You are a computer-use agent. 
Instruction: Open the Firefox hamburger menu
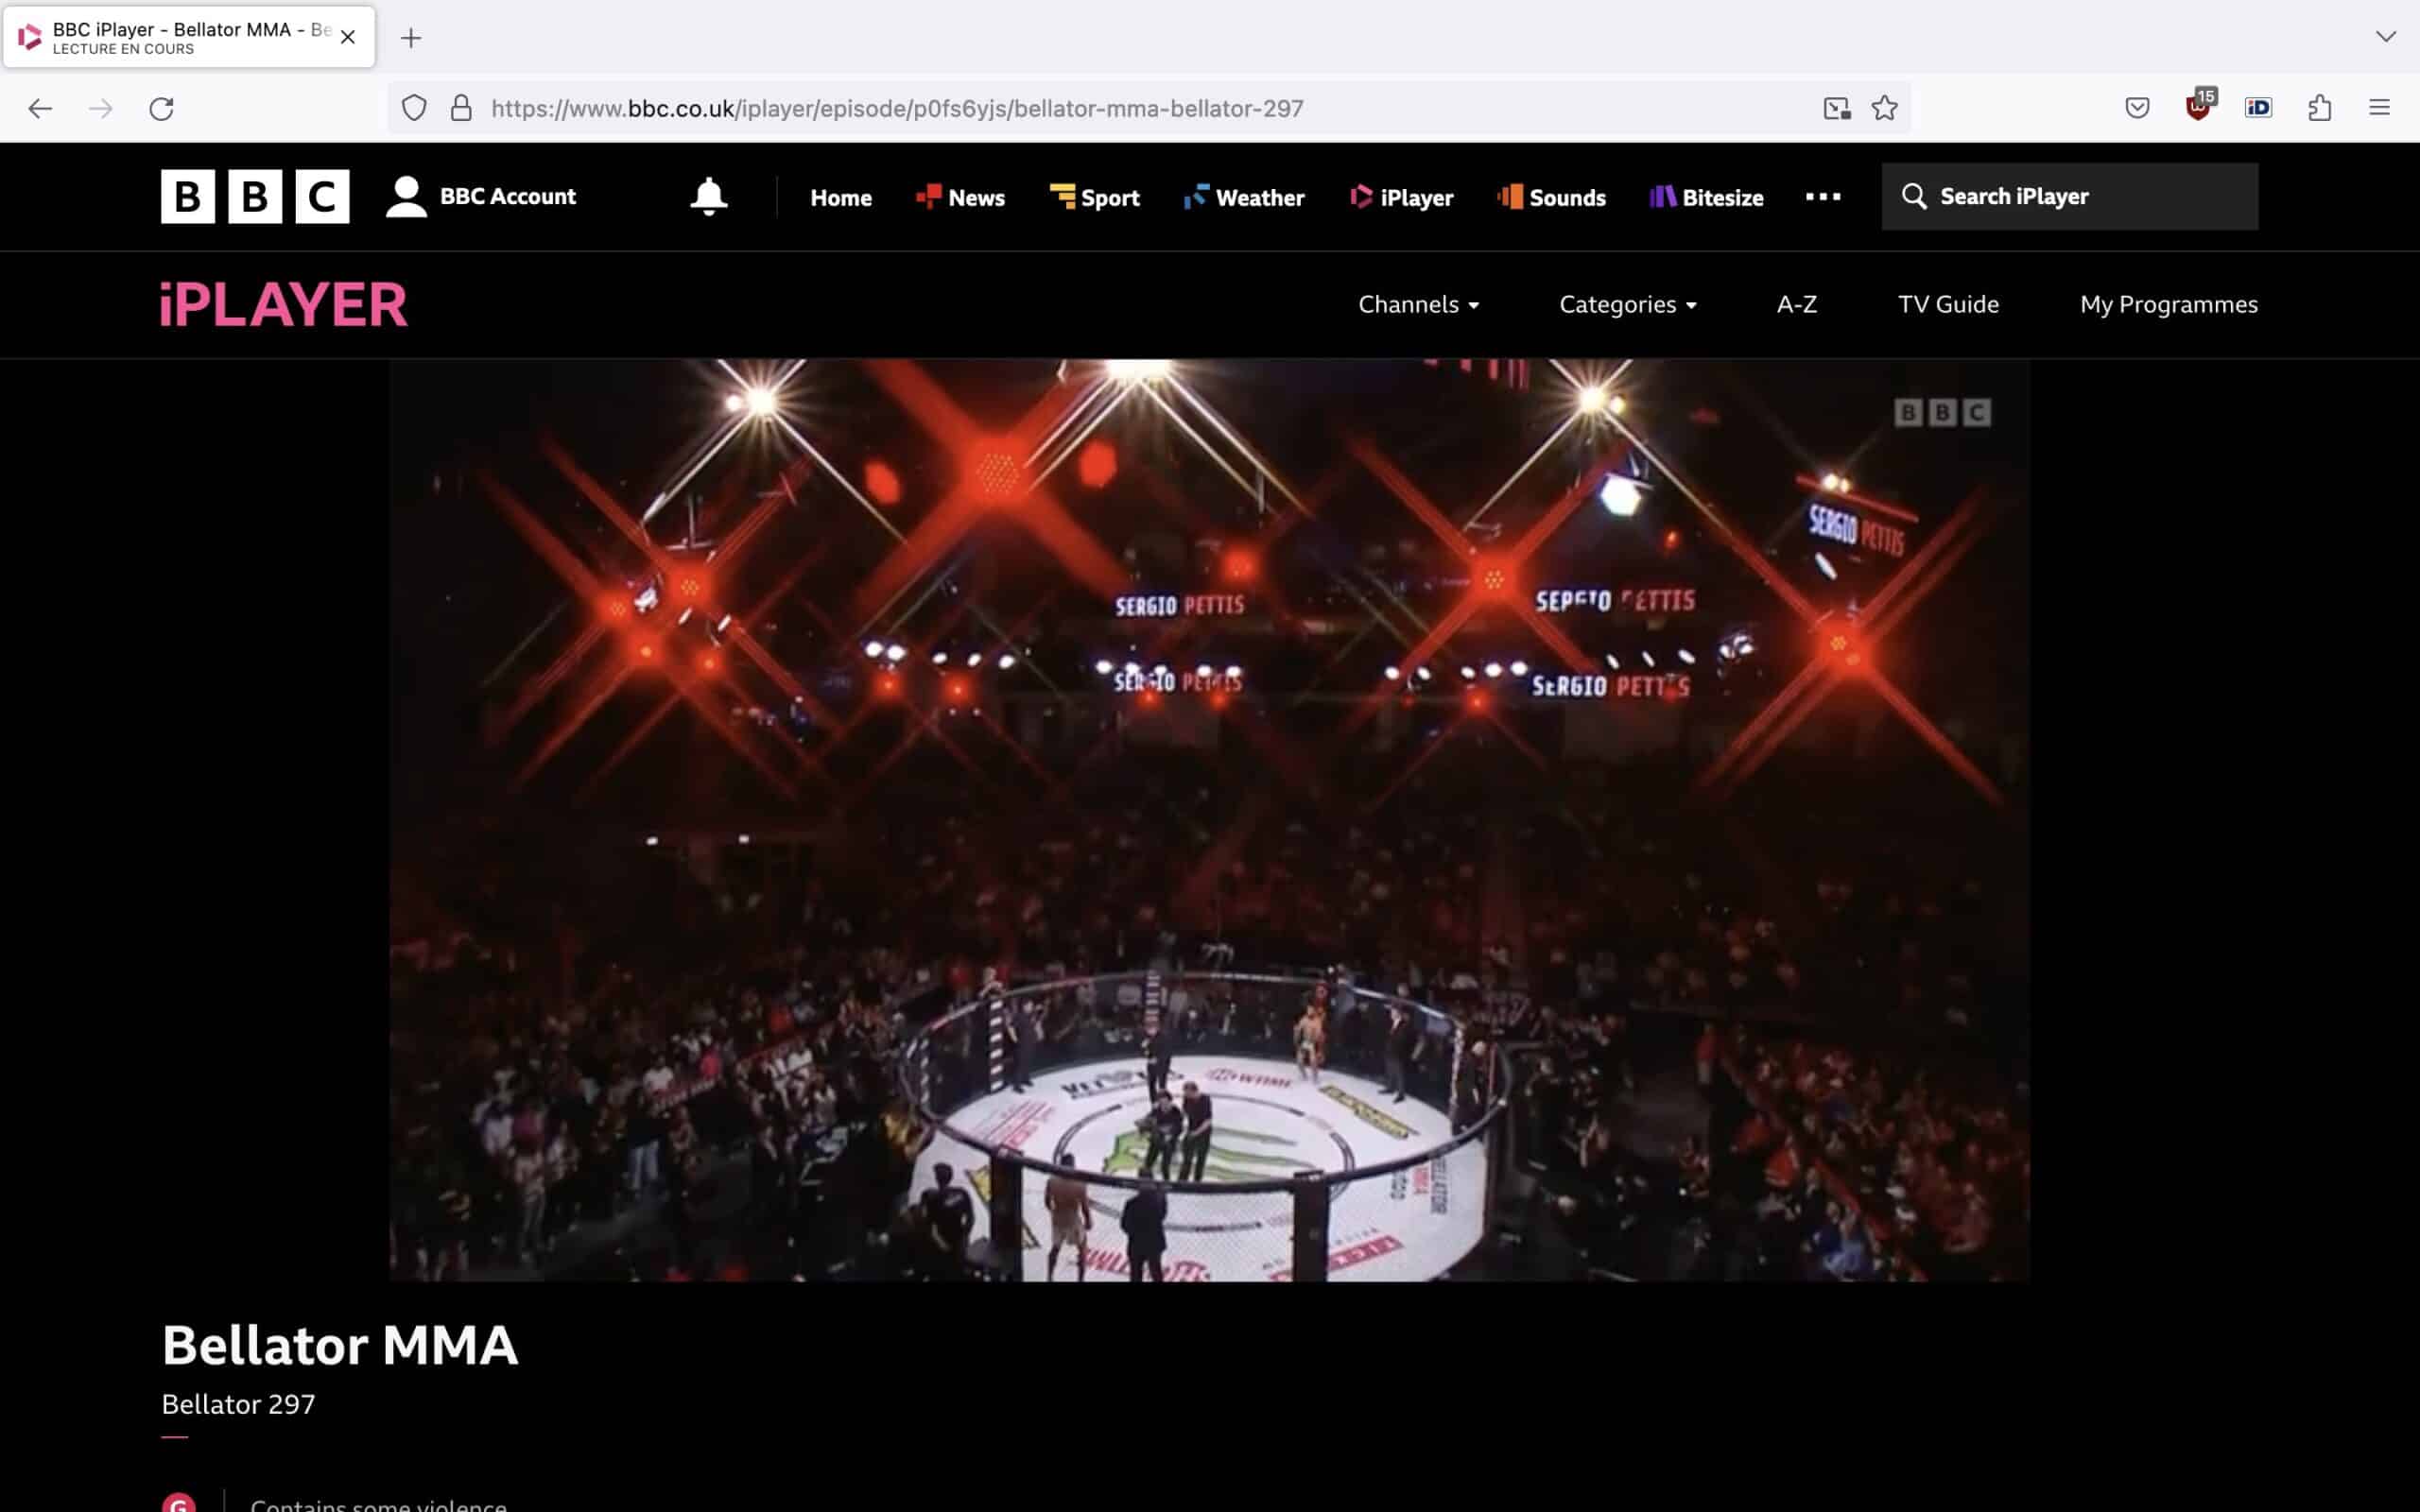pyautogui.click(x=2380, y=108)
